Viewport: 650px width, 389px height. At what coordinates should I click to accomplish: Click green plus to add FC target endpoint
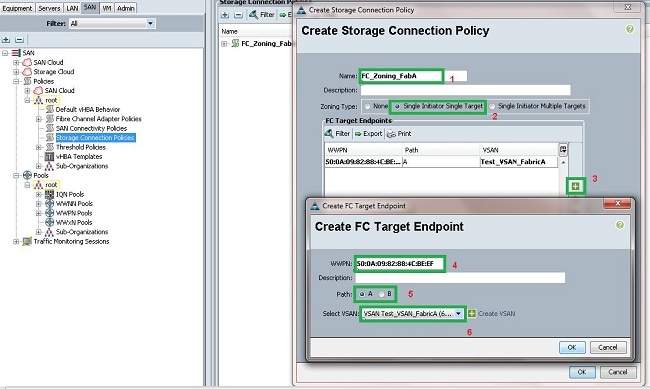coord(575,186)
